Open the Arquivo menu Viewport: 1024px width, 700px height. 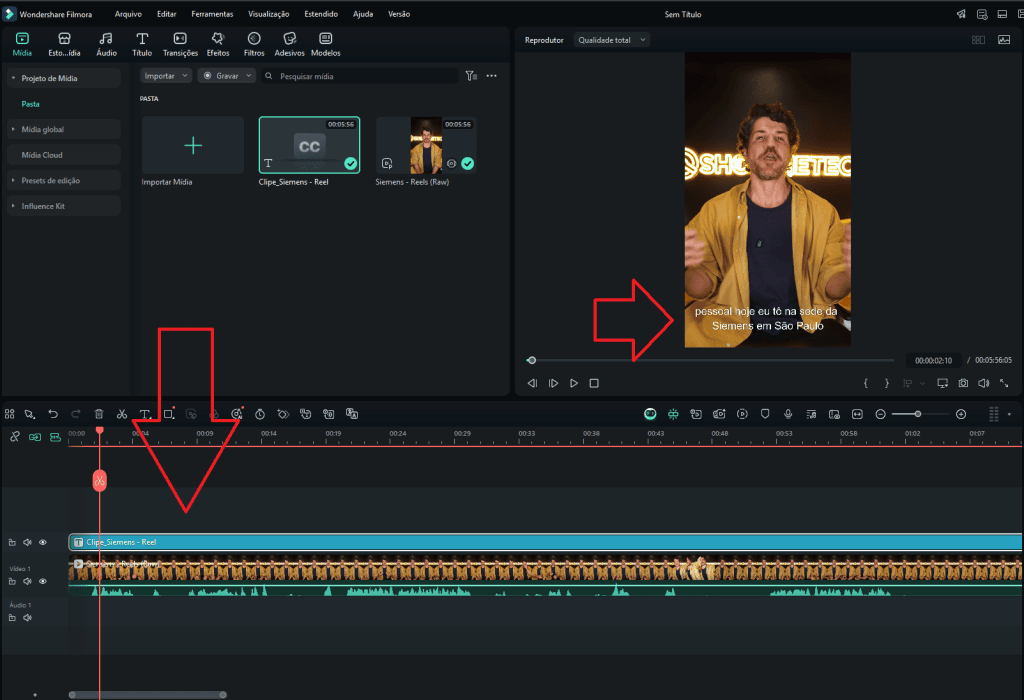point(128,14)
